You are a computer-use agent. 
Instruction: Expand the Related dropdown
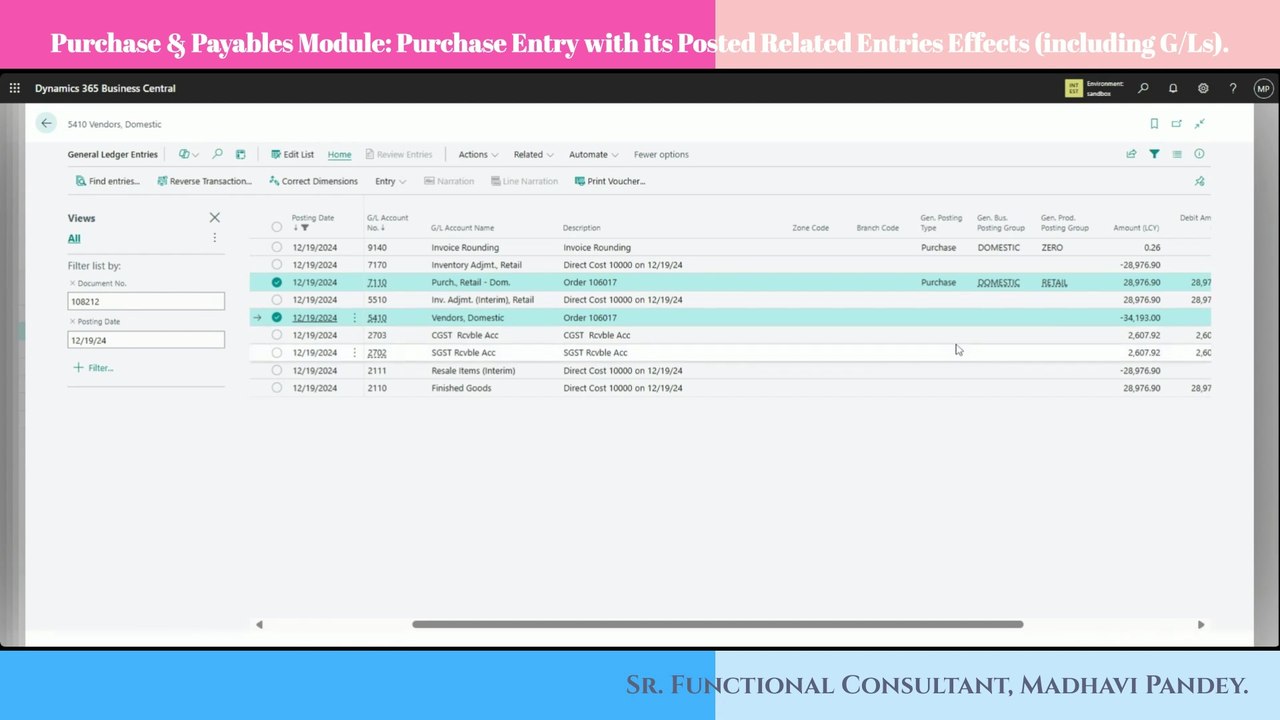click(x=533, y=154)
